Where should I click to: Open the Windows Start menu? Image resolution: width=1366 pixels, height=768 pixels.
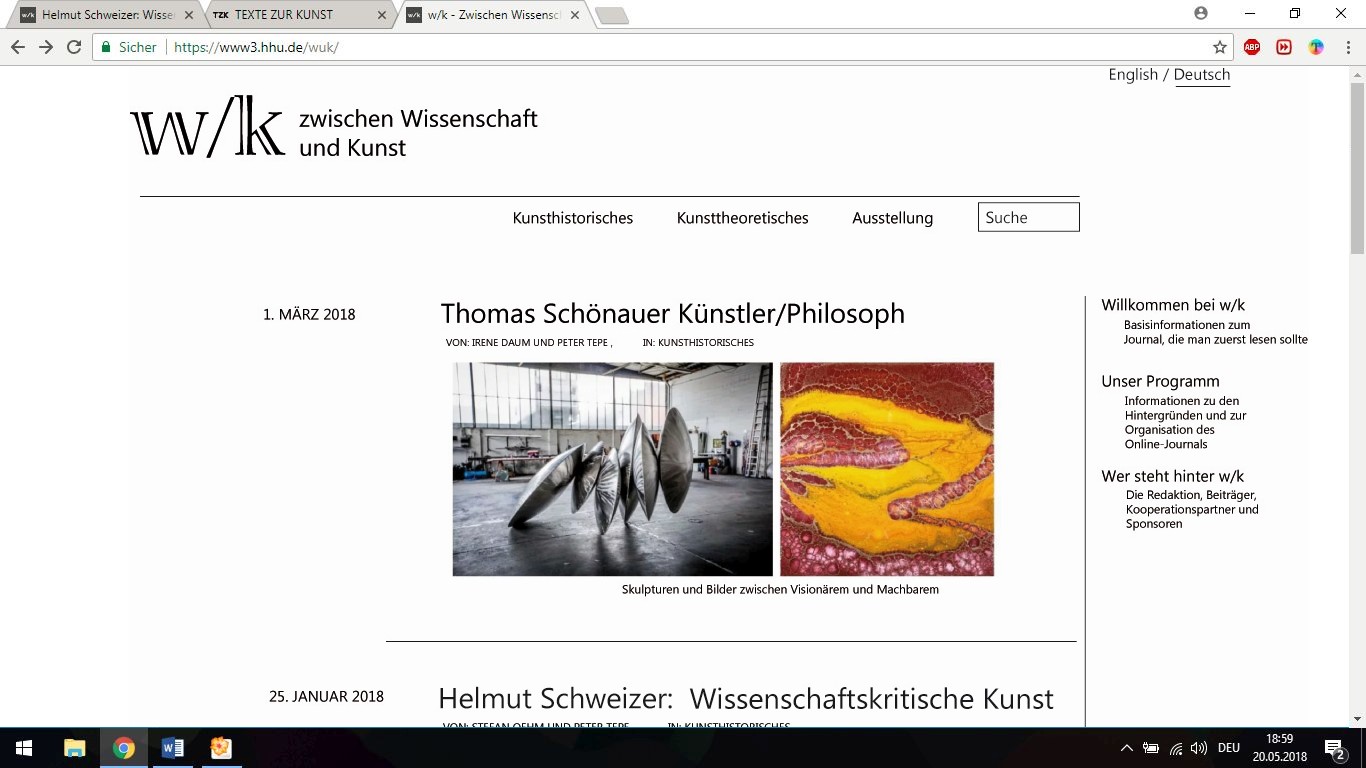24,748
